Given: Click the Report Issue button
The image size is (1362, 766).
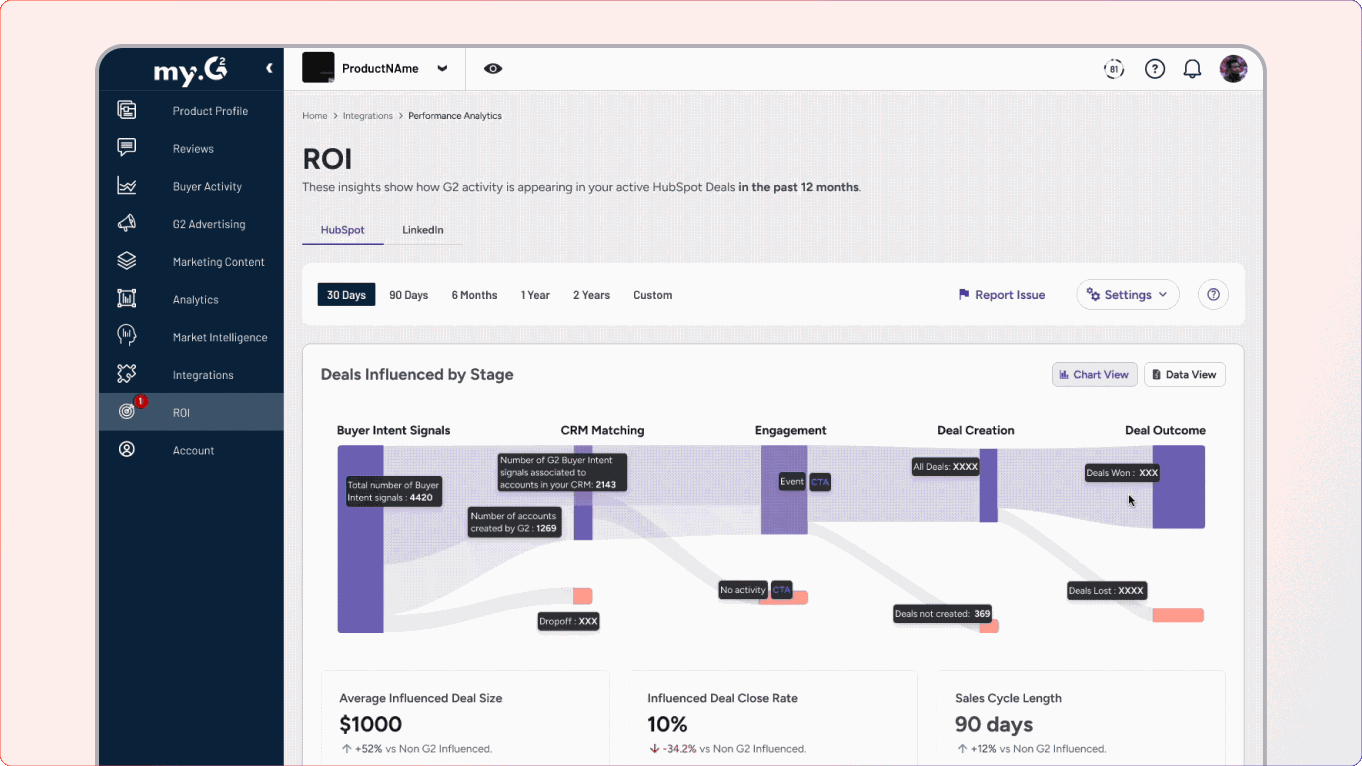Looking at the screenshot, I should 1001,294.
